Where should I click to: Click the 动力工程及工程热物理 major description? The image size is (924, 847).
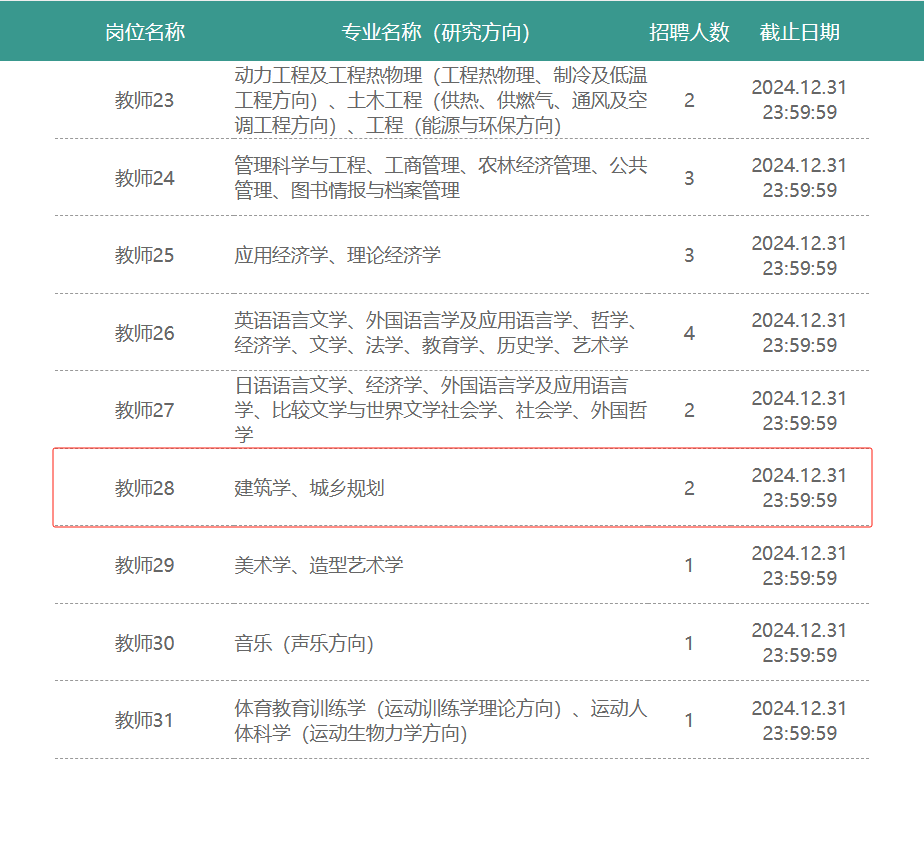click(441, 100)
